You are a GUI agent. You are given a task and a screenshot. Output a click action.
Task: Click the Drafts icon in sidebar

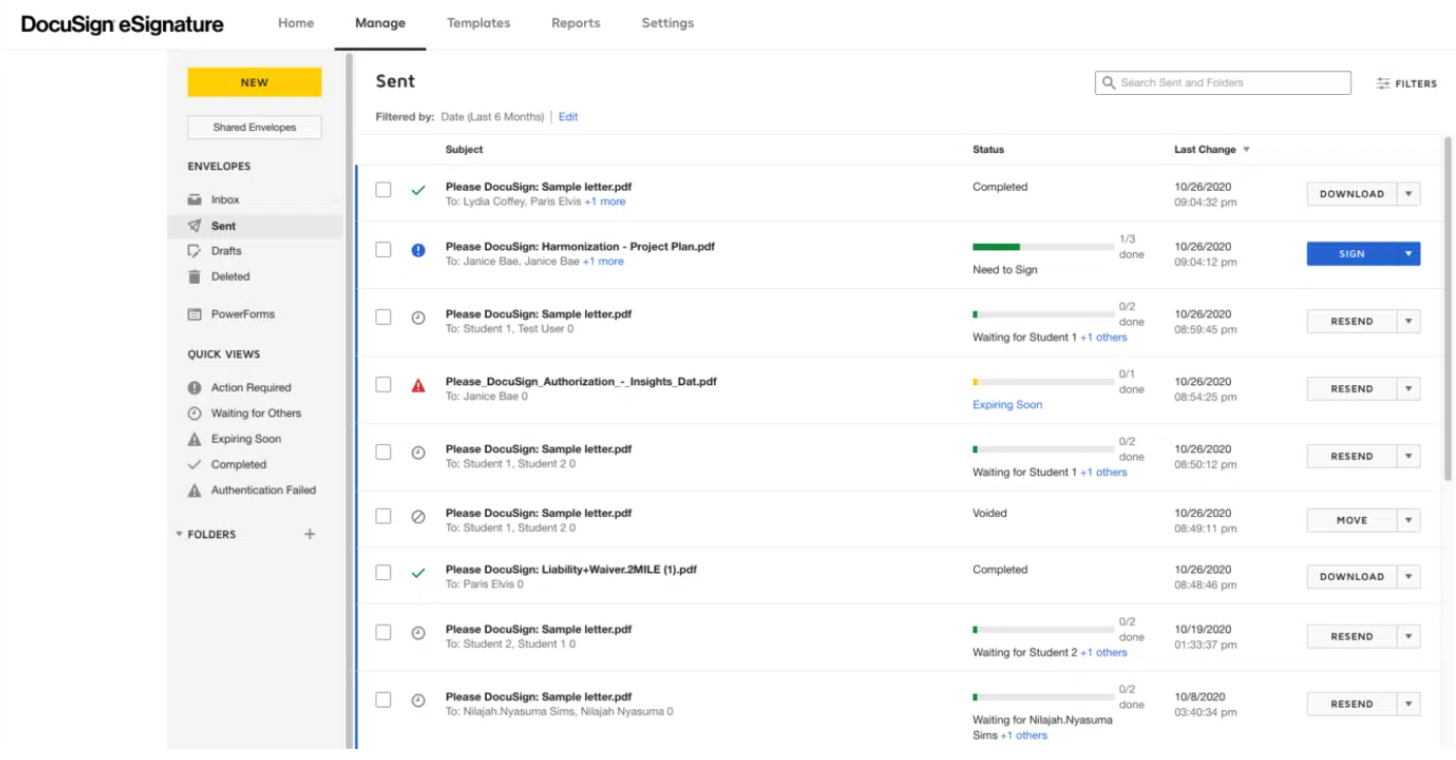click(195, 251)
